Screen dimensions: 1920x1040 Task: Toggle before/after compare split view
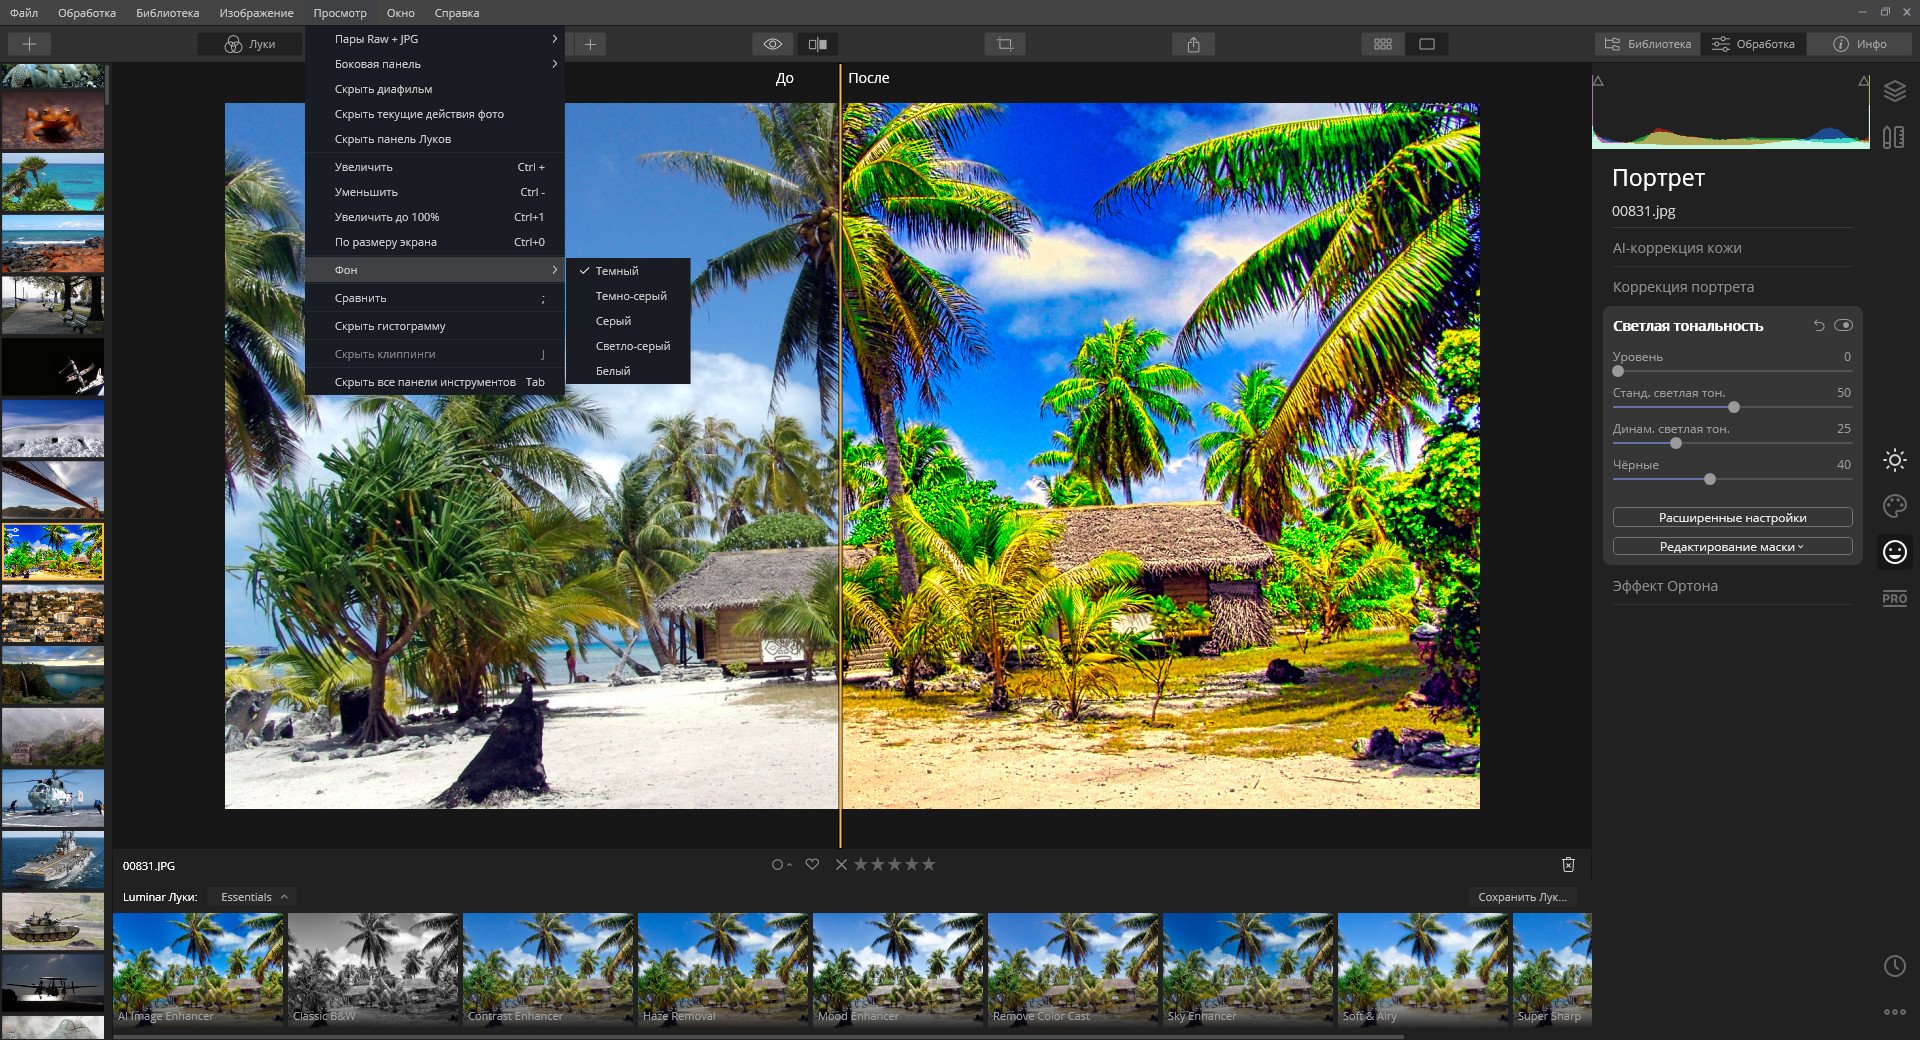tap(817, 44)
